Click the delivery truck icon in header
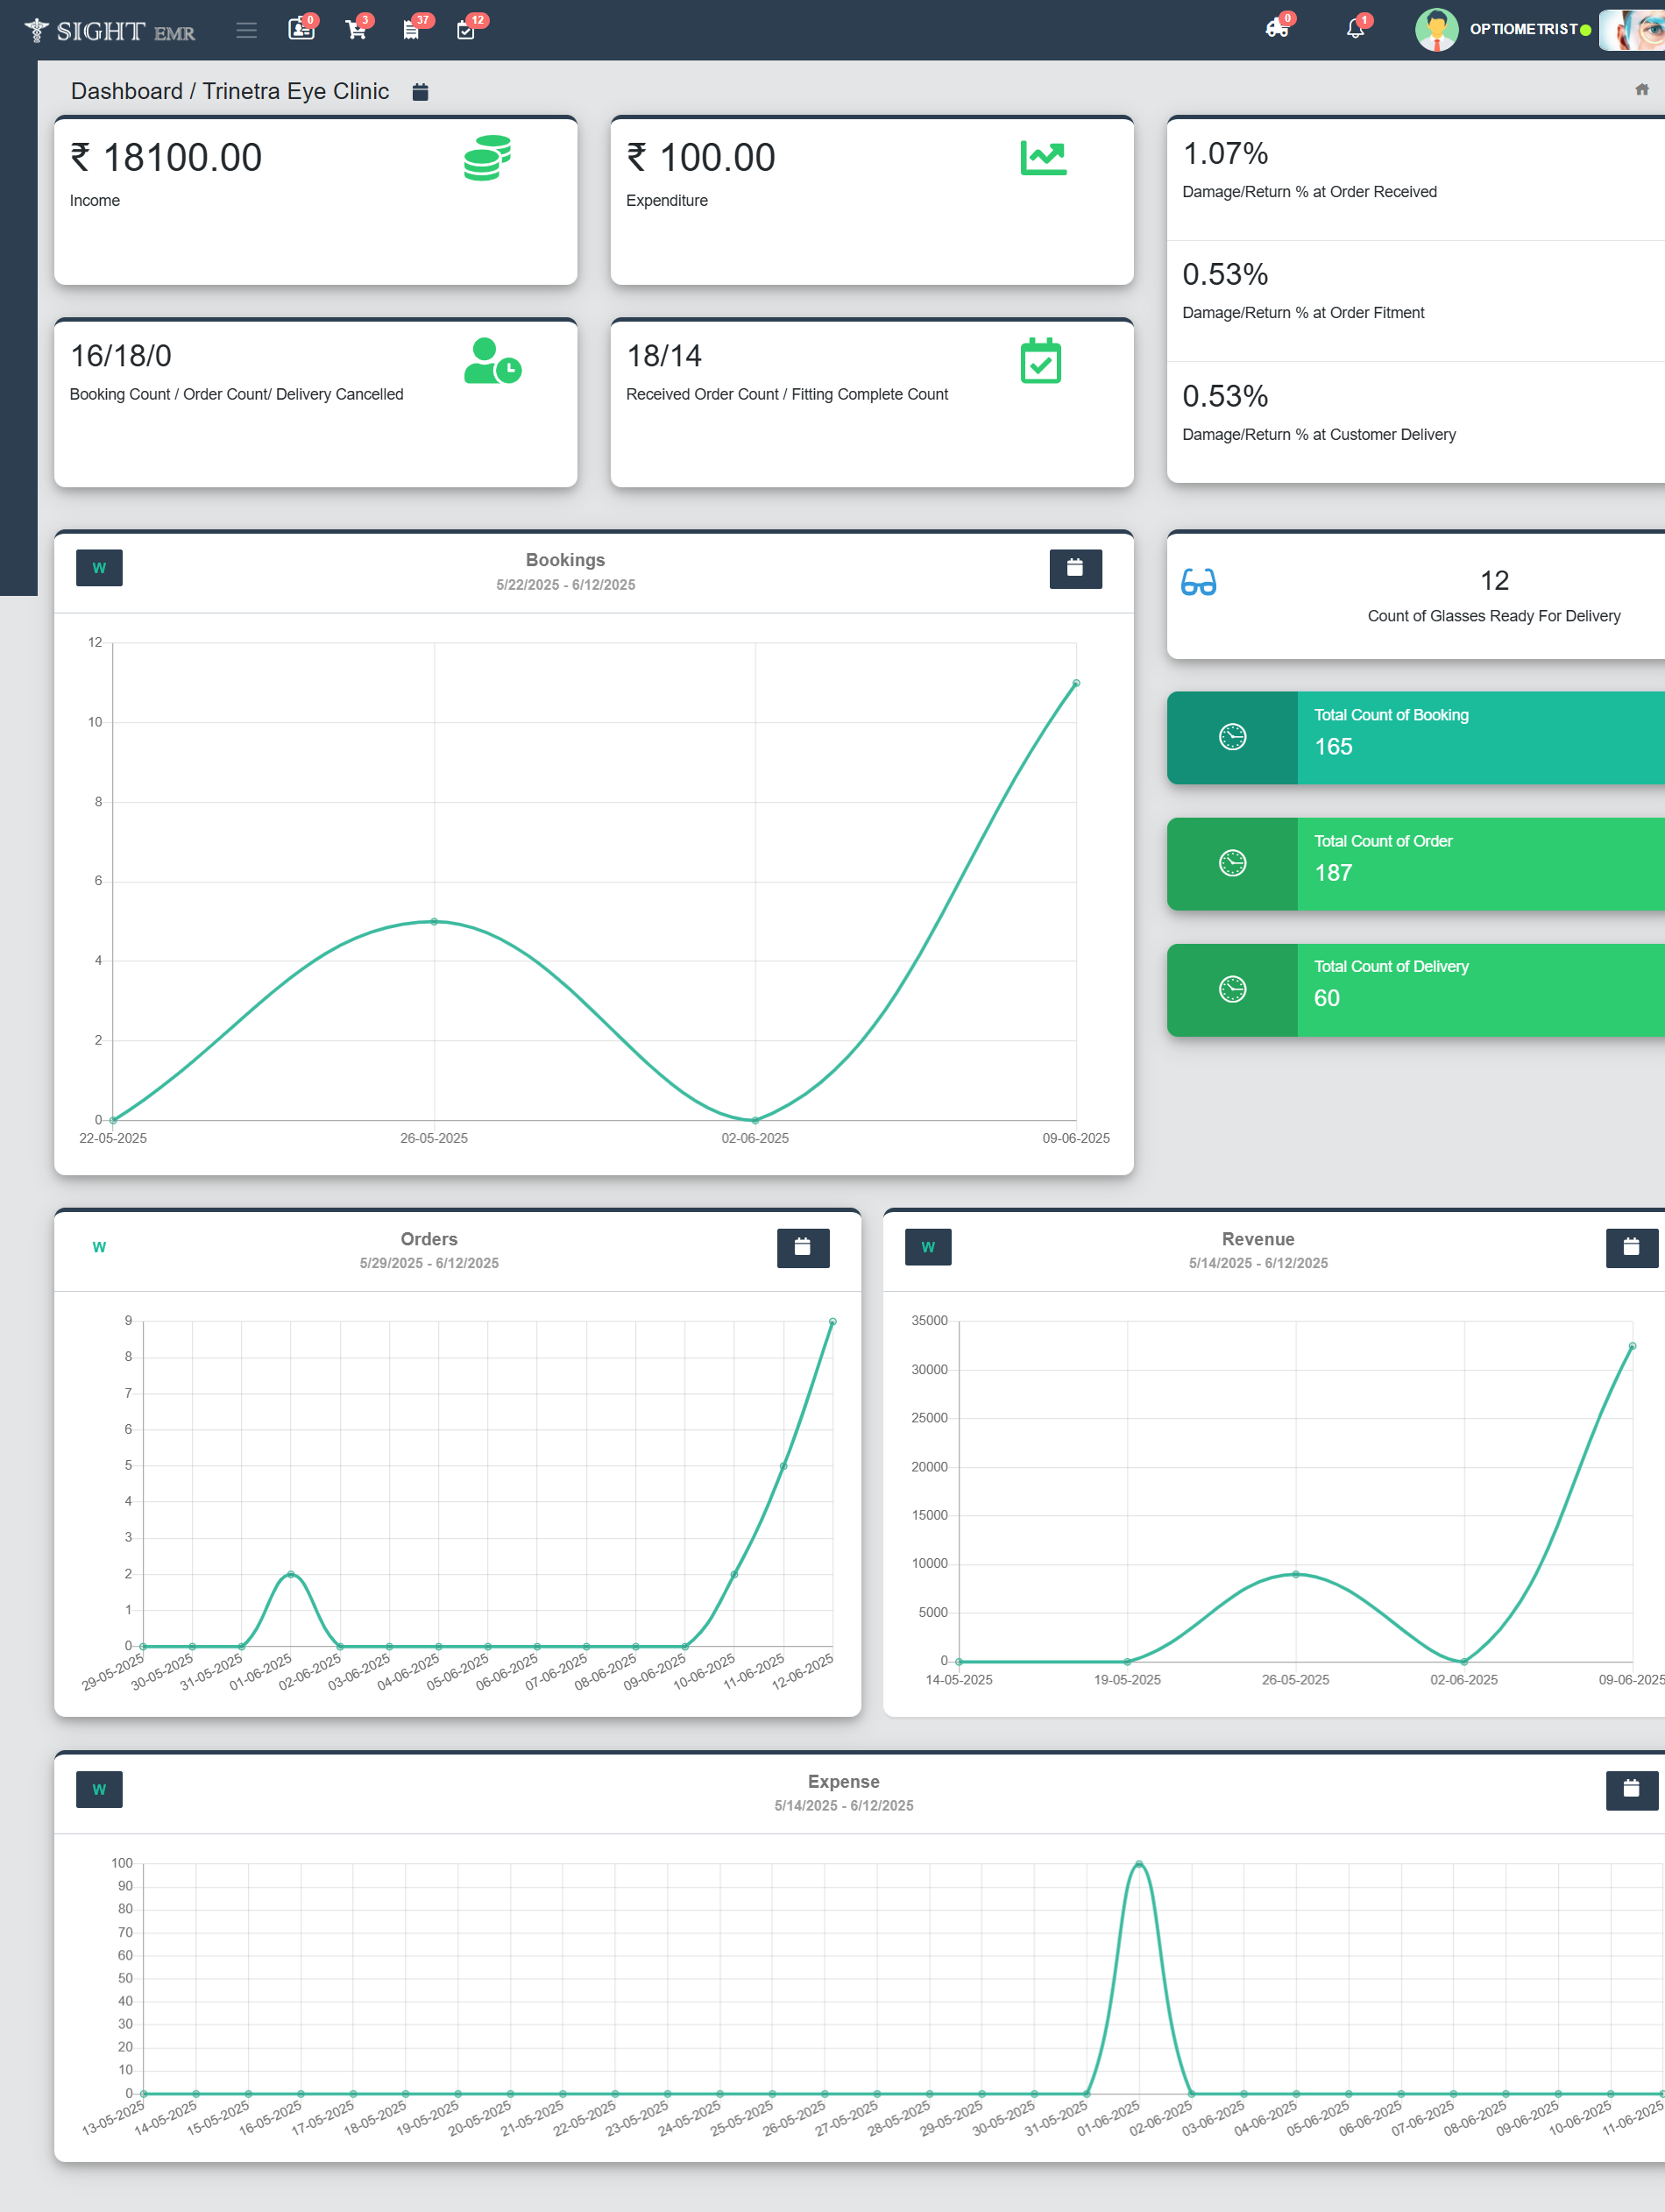The height and width of the screenshot is (2212, 1665). point(1276,28)
